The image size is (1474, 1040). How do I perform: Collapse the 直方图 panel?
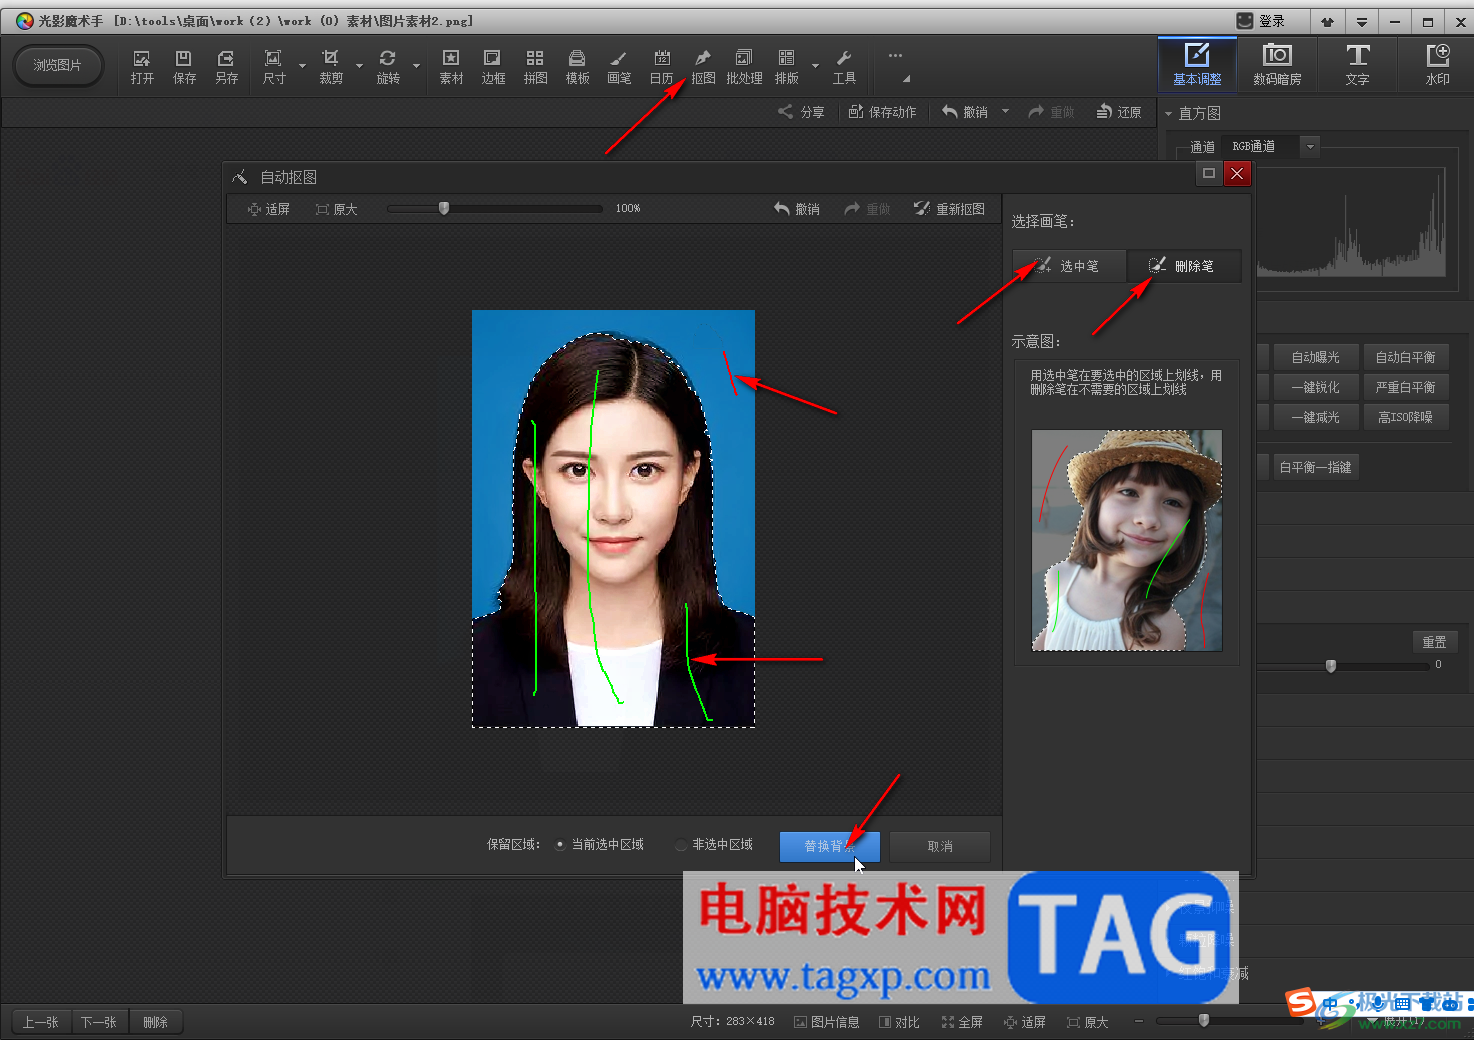pyautogui.click(x=1168, y=113)
